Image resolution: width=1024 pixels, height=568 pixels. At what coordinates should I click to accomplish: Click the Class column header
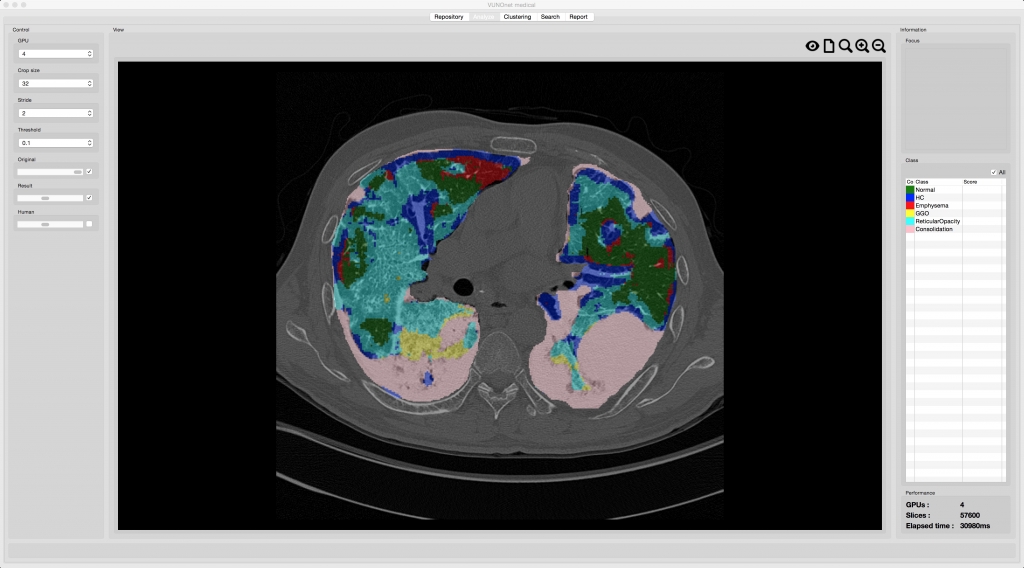(x=938, y=182)
